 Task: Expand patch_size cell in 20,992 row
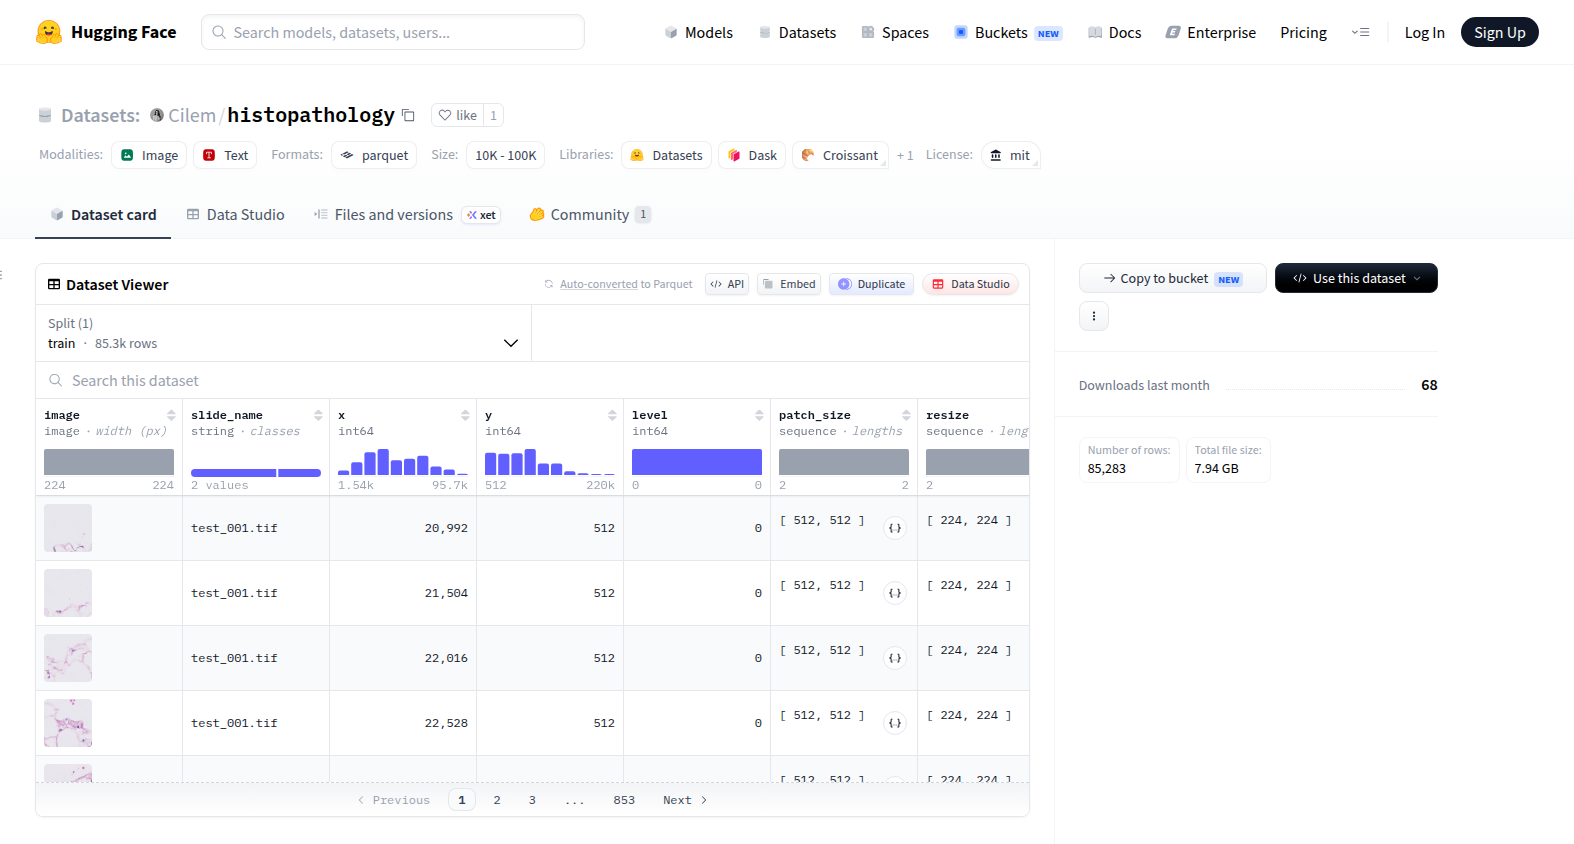(x=895, y=528)
